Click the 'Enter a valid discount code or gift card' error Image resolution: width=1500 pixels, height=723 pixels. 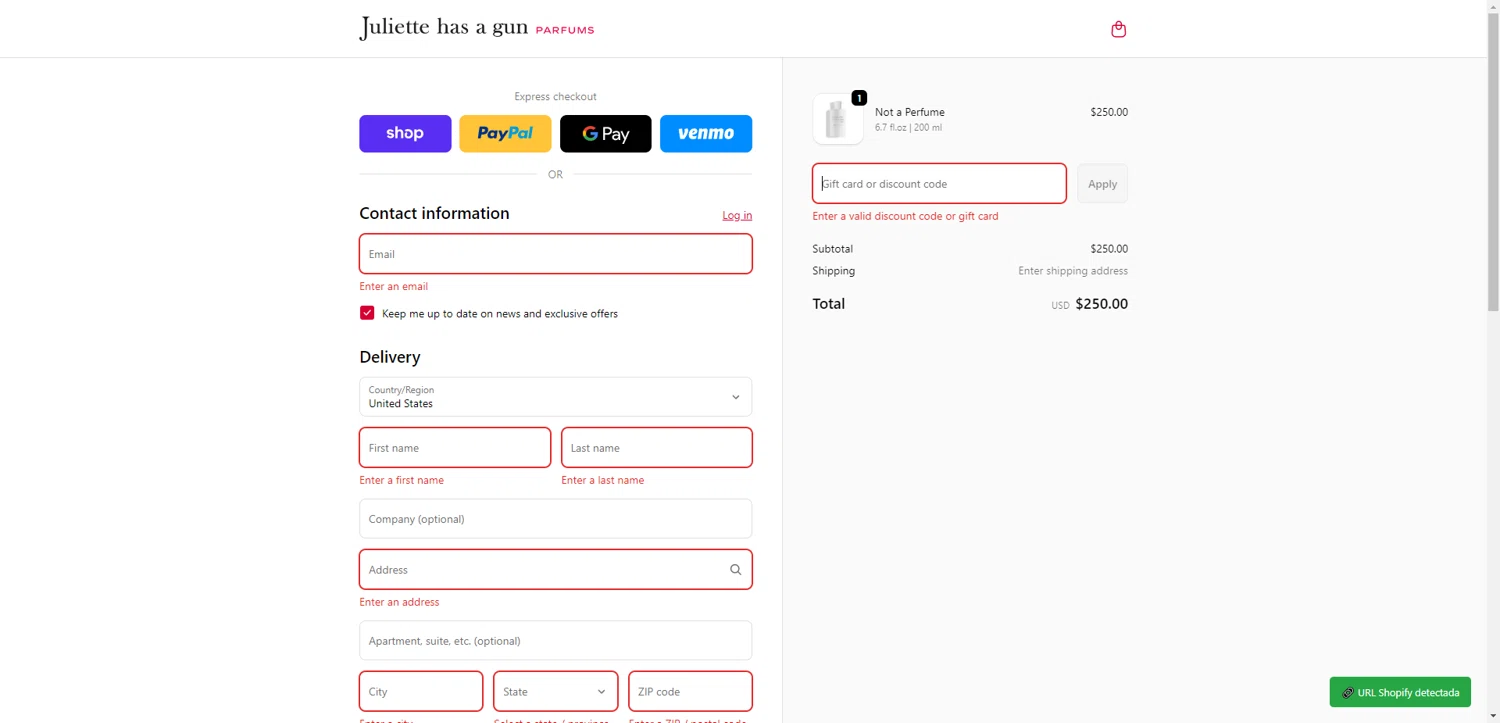pos(905,216)
